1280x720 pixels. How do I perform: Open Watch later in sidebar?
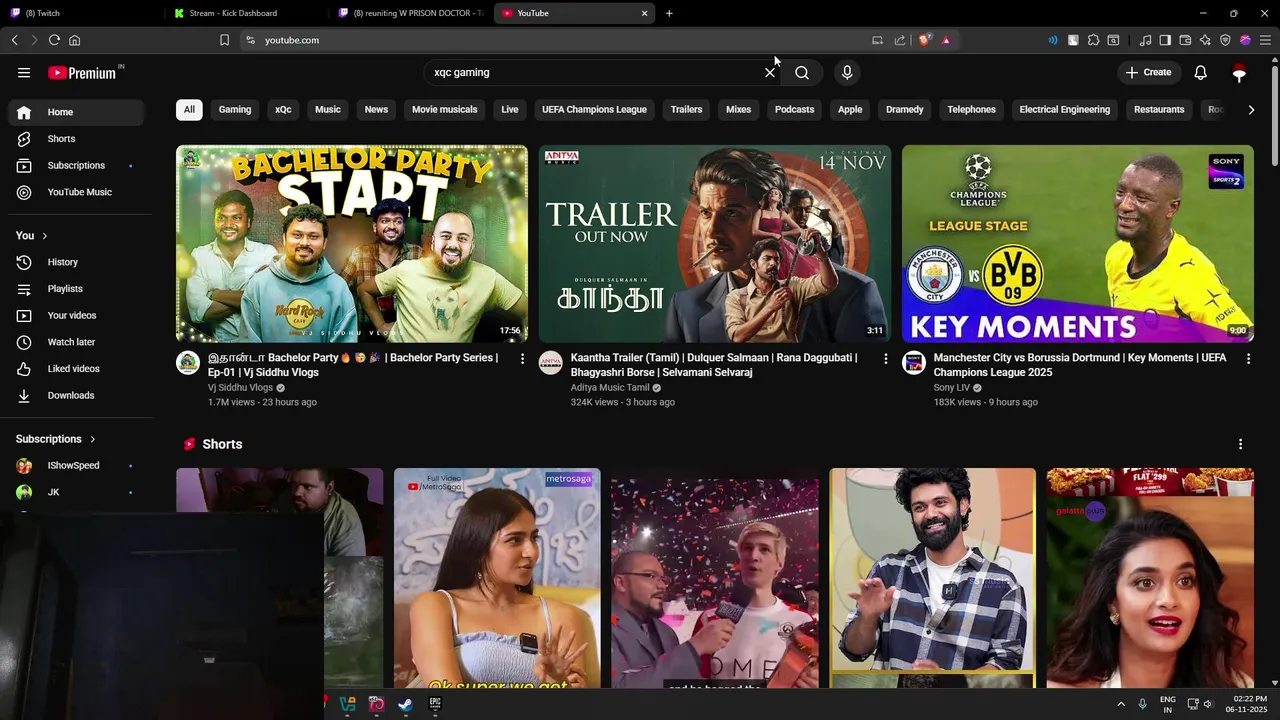point(76,342)
